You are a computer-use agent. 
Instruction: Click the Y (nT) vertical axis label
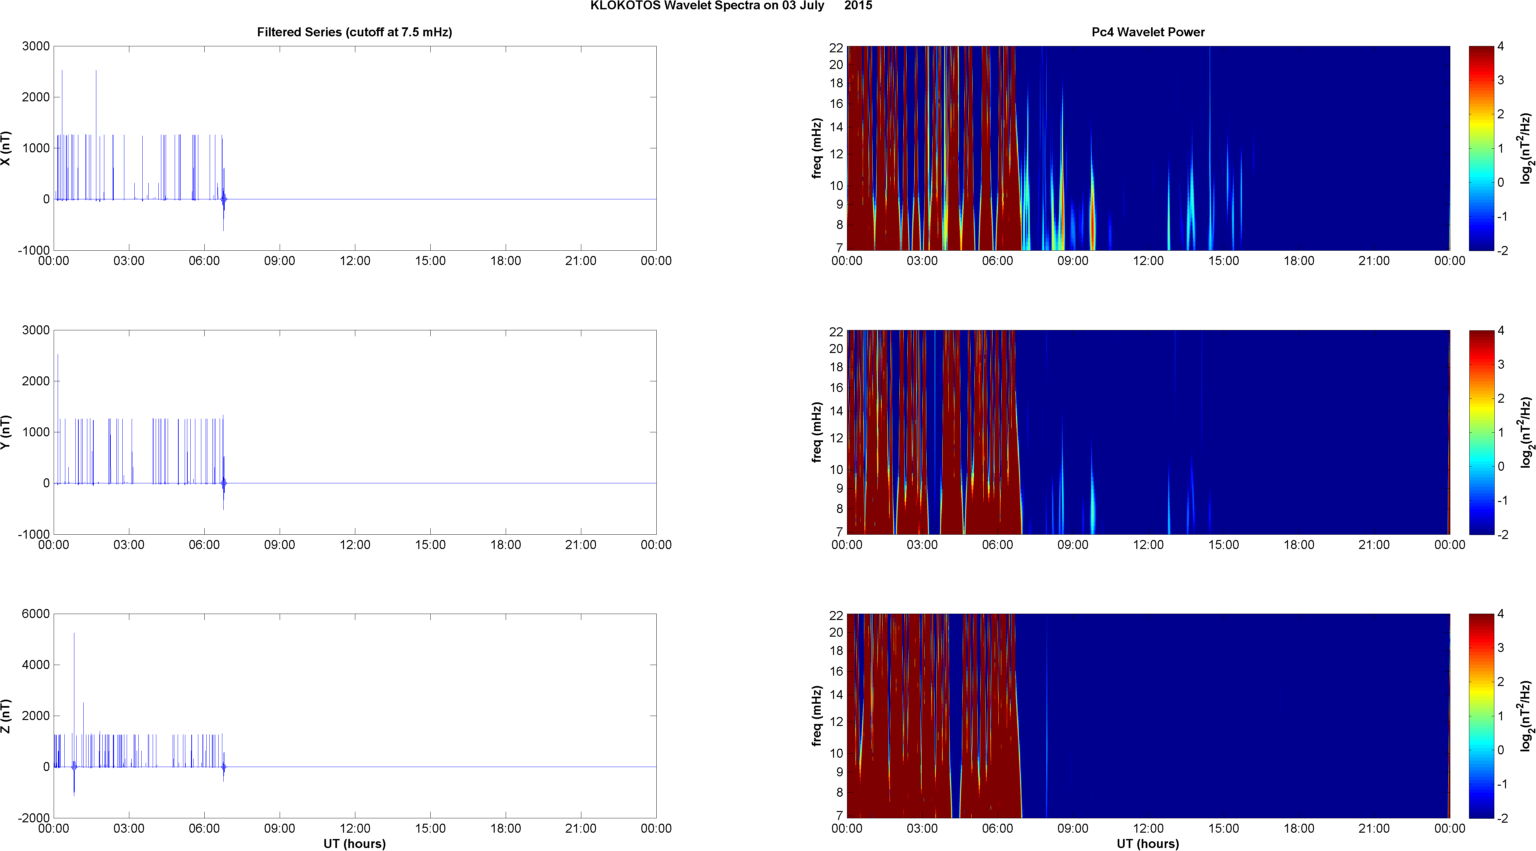(6, 432)
